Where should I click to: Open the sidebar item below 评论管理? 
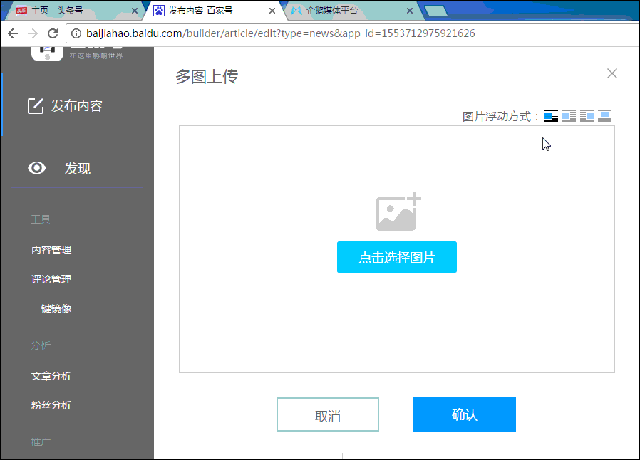pos(56,309)
